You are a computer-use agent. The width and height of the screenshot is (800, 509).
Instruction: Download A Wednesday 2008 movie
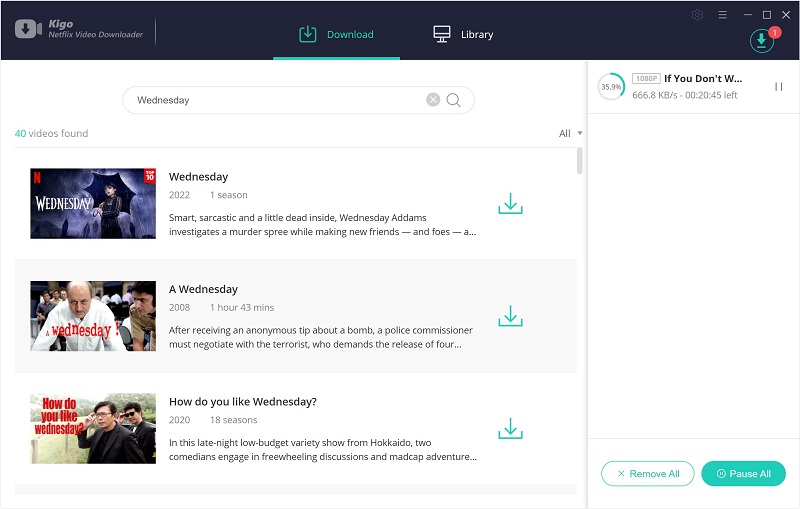coord(510,316)
